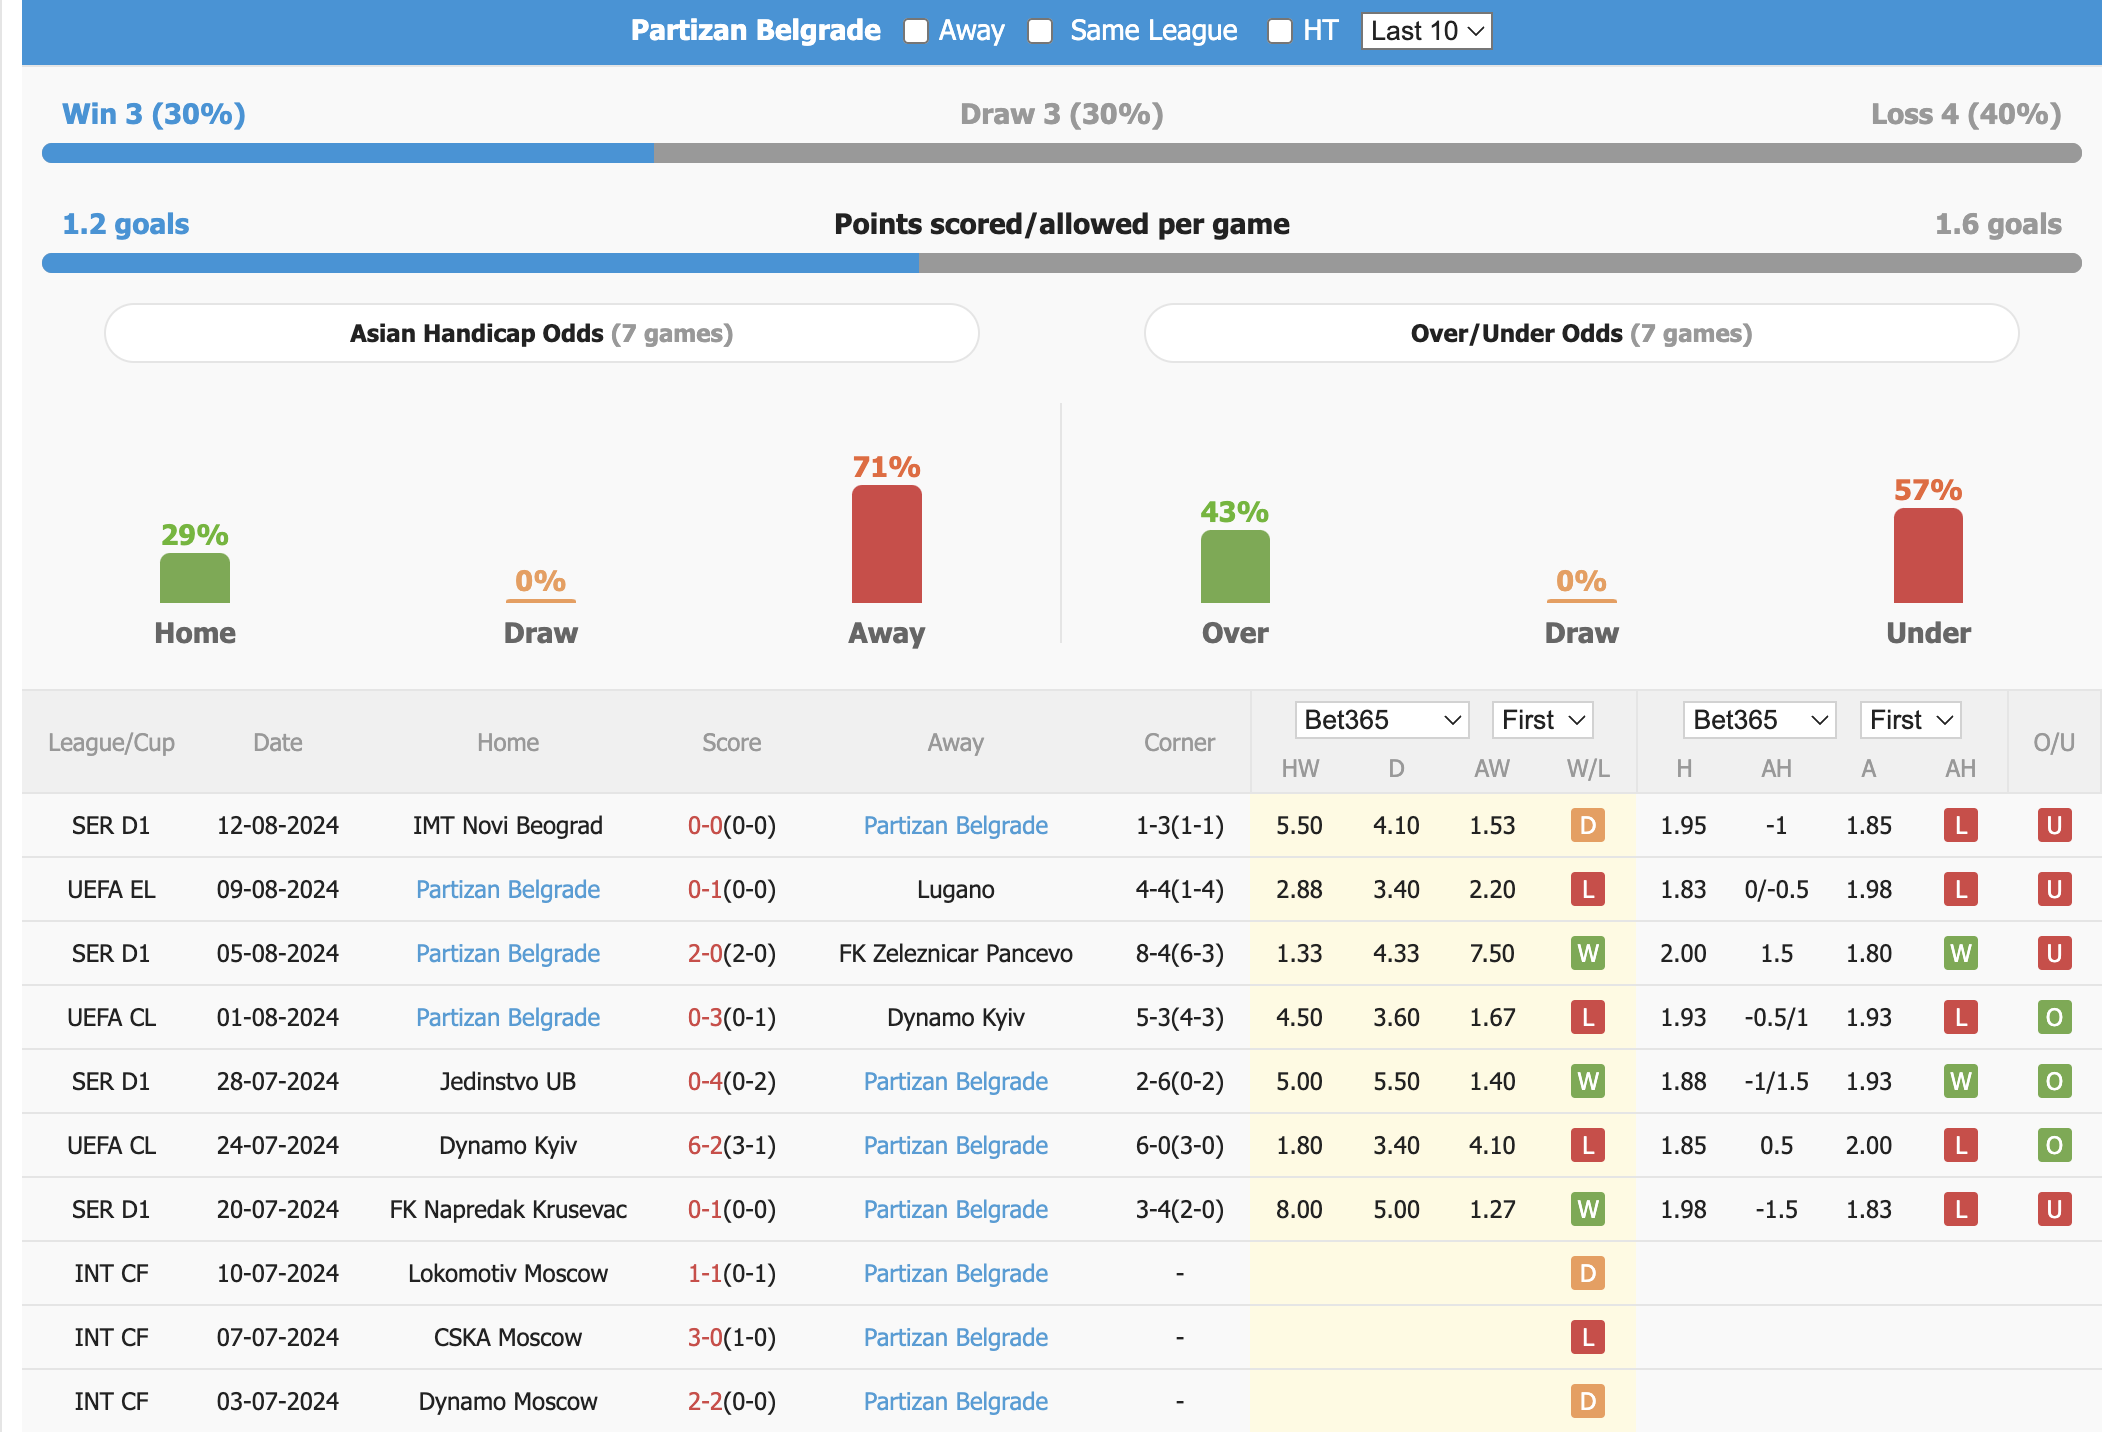
Task: Click the Partizan Belgrade header title
Action: click(x=755, y=30)
